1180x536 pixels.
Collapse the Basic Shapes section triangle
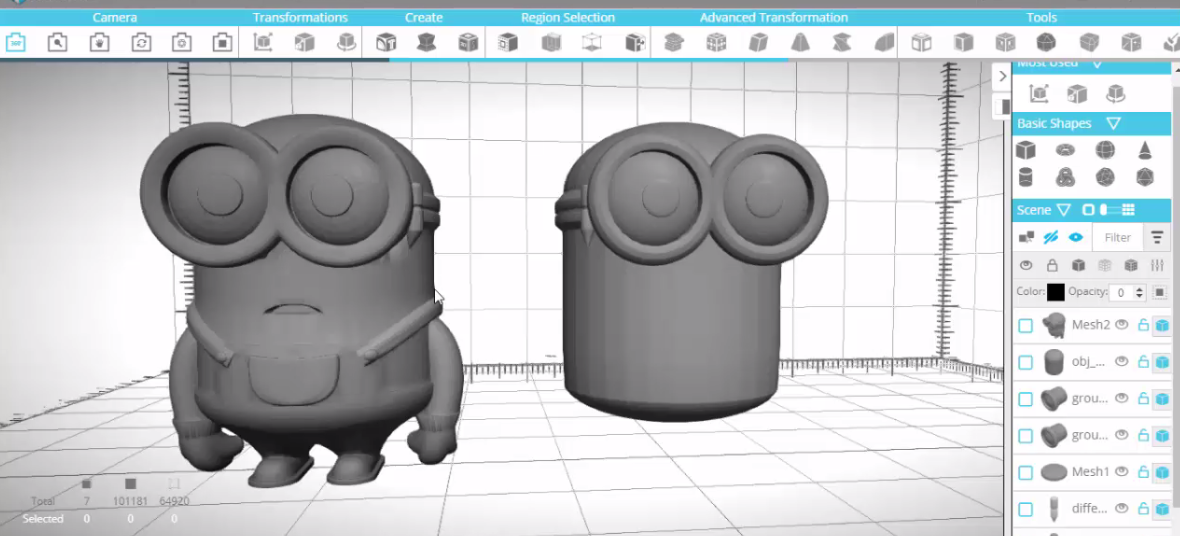(x=1114, y=123)
